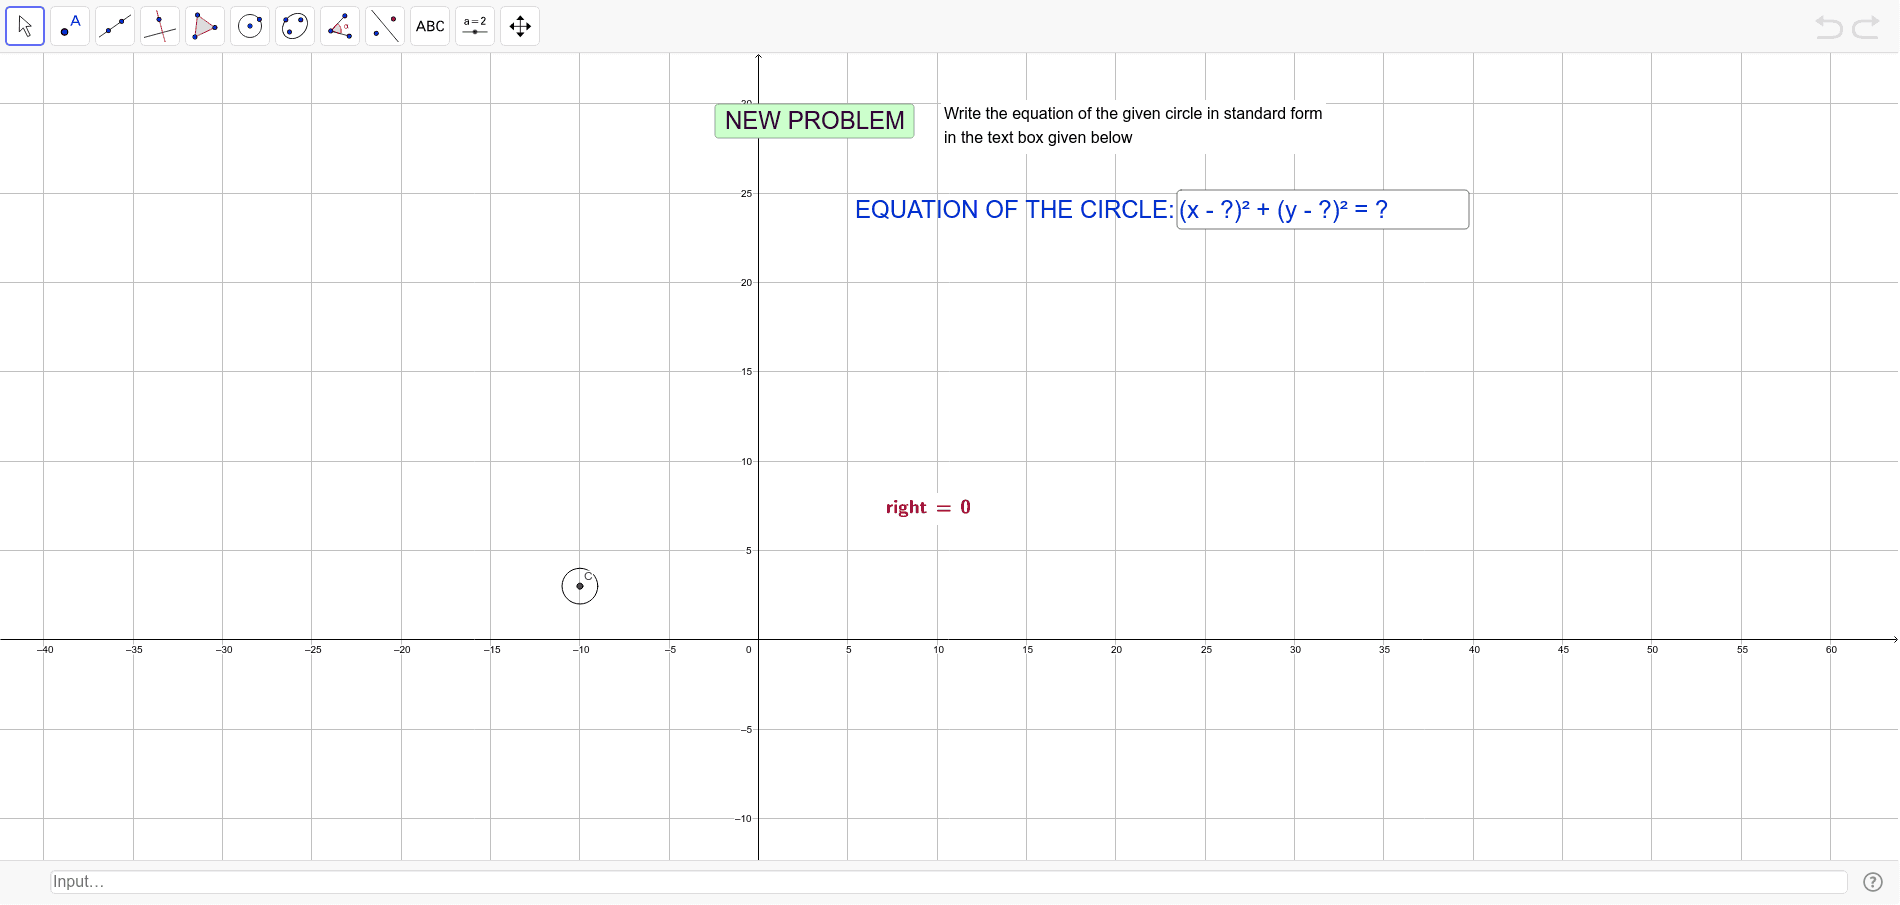Screen dimensions: 1900x905
Task: Select the Angle measurement tool
Action: click(340, 26)
